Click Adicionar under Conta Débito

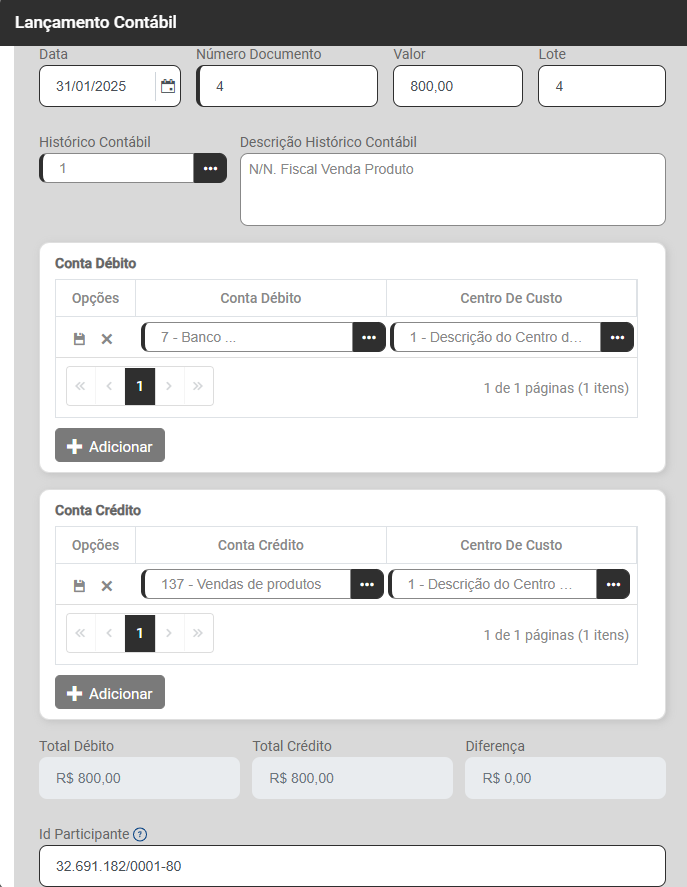click(x=110, y=446)
